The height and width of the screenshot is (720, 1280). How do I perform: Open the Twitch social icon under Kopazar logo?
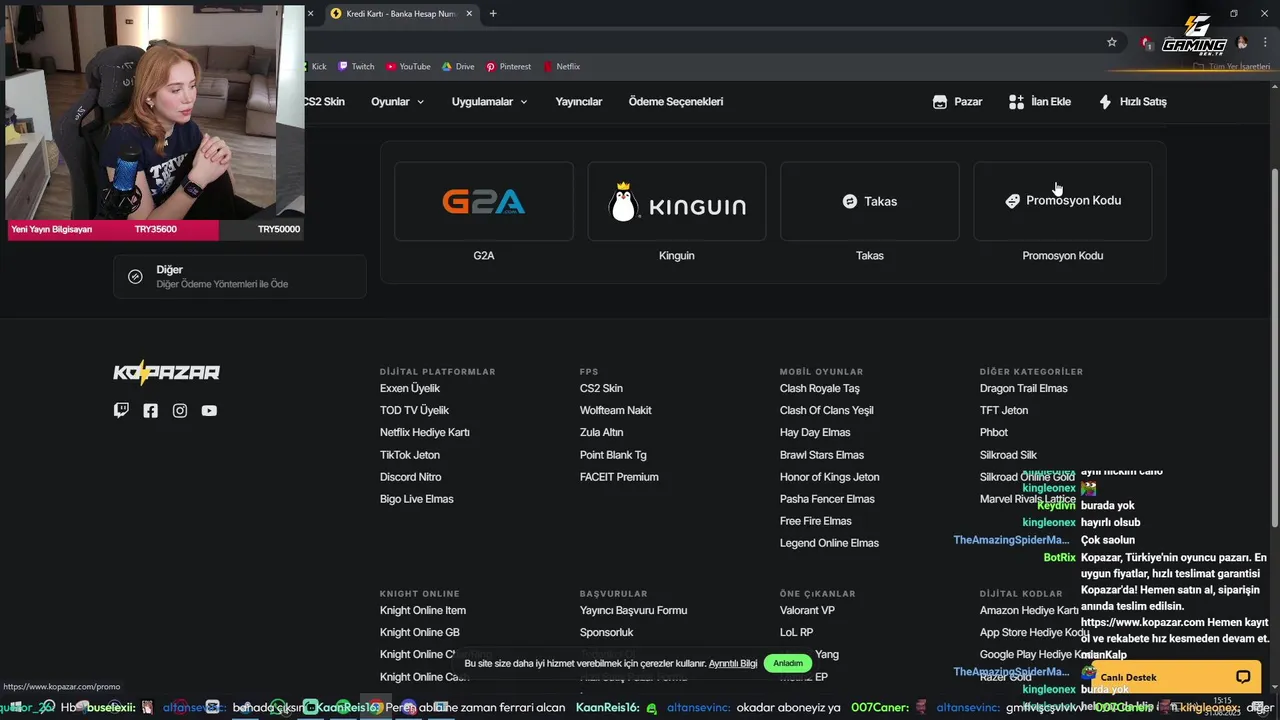pyautogui.click(x=121, y=410)
